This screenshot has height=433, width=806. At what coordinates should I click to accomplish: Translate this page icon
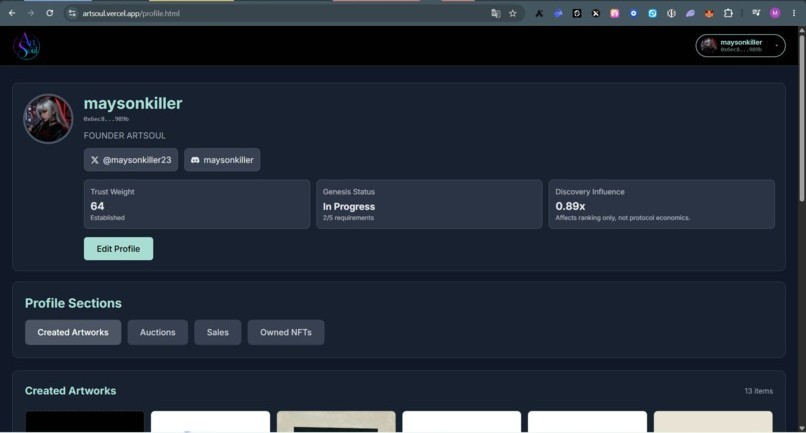496,13
